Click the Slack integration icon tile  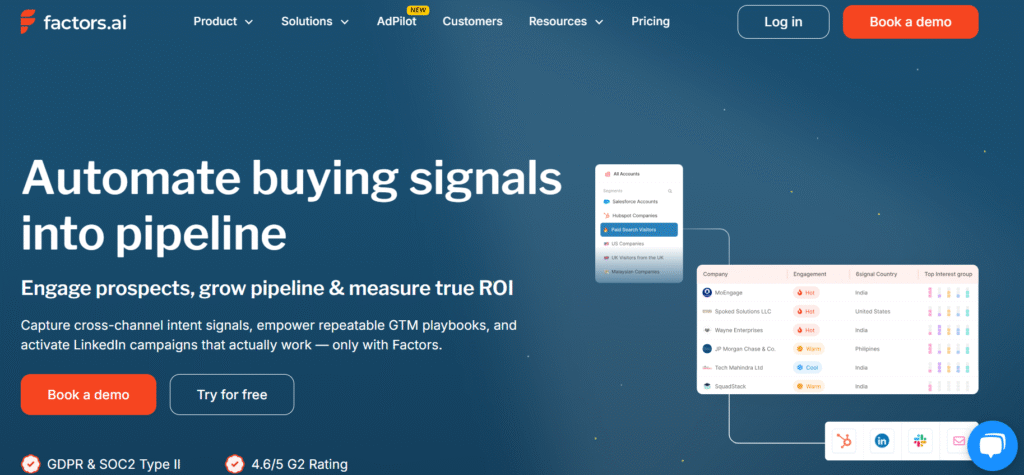point(920,441)
